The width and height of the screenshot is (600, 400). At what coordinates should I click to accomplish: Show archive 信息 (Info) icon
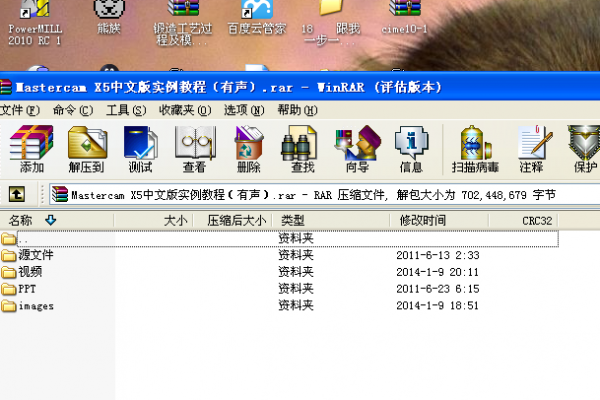411,149
